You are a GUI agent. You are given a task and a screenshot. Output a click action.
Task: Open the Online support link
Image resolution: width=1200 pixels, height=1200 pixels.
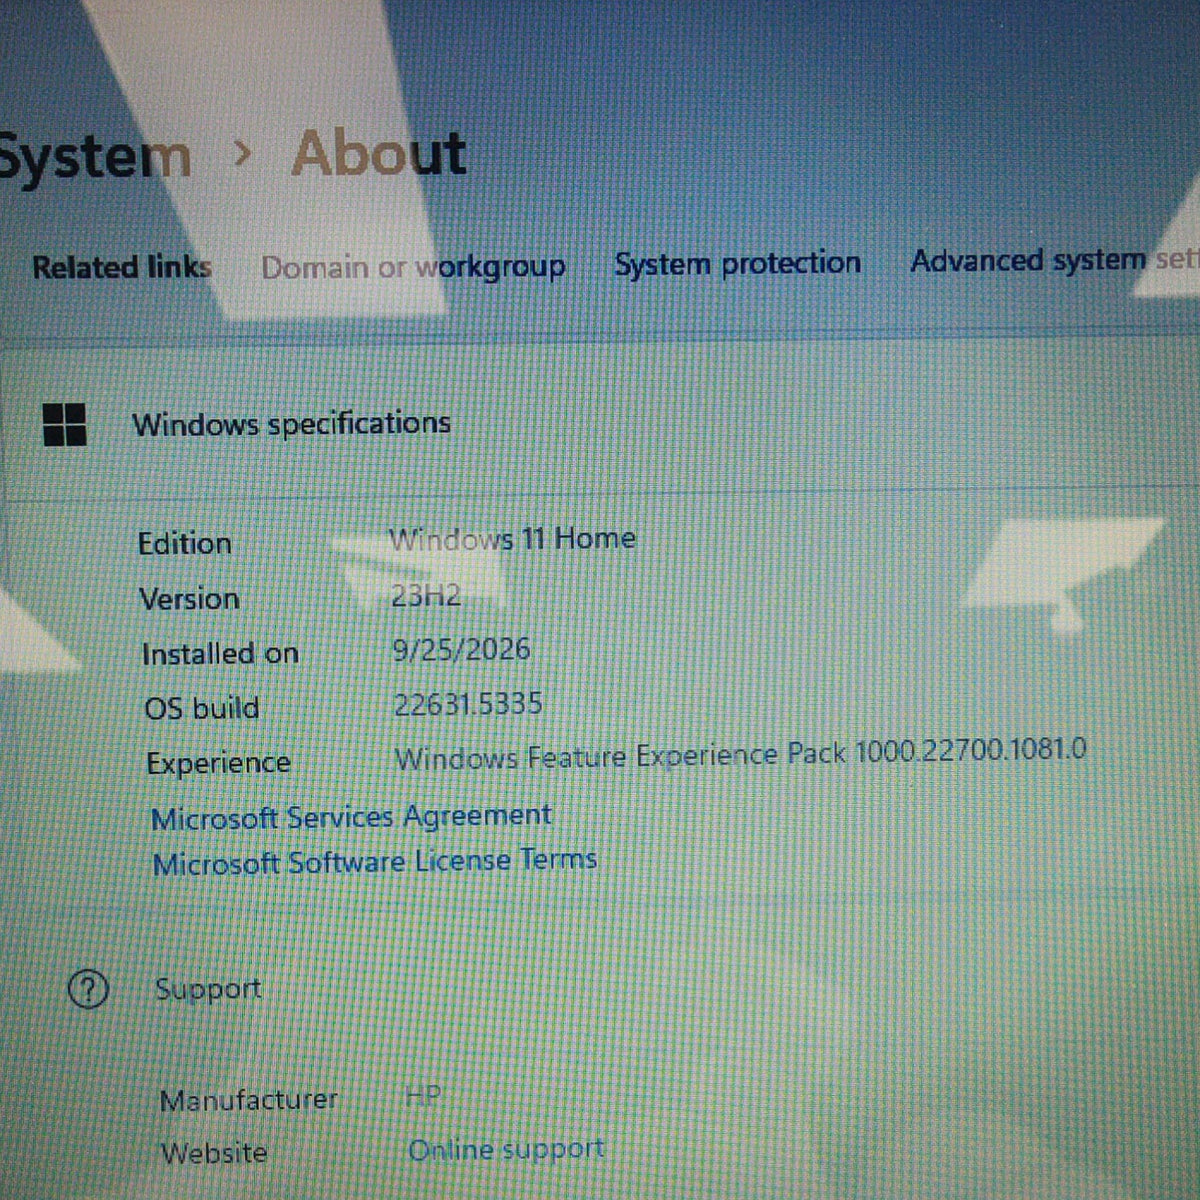tap(506, 1150)
